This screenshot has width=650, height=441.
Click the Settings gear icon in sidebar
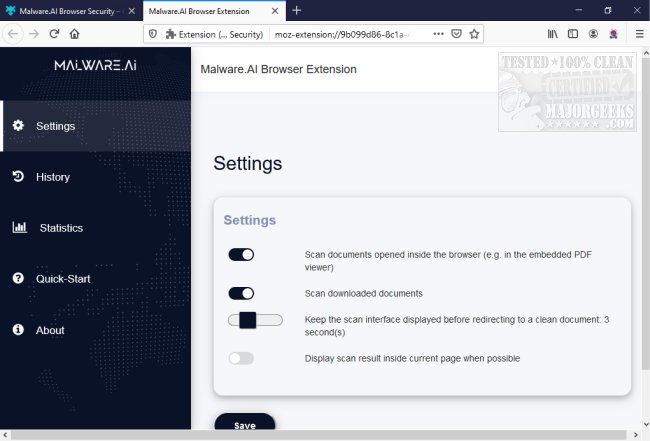coord(18,126)
